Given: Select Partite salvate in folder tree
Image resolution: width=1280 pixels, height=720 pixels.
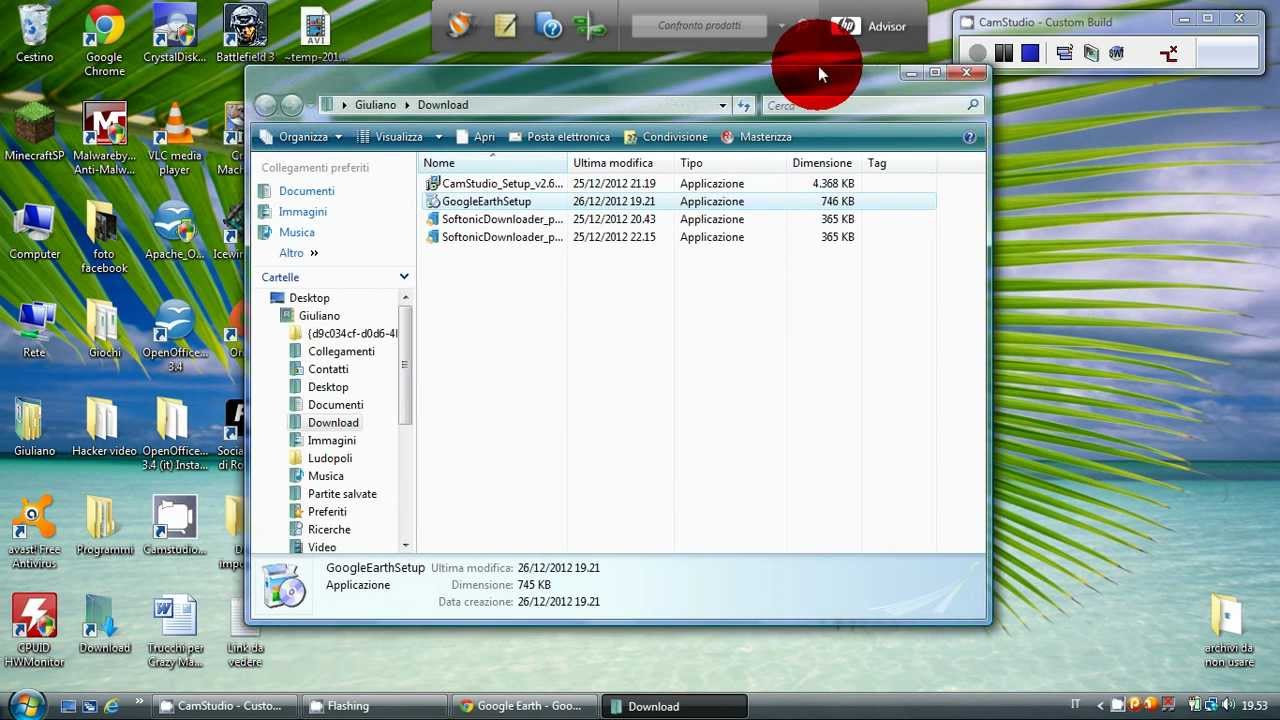Looking at the screenshot, I should coord(342,494).
